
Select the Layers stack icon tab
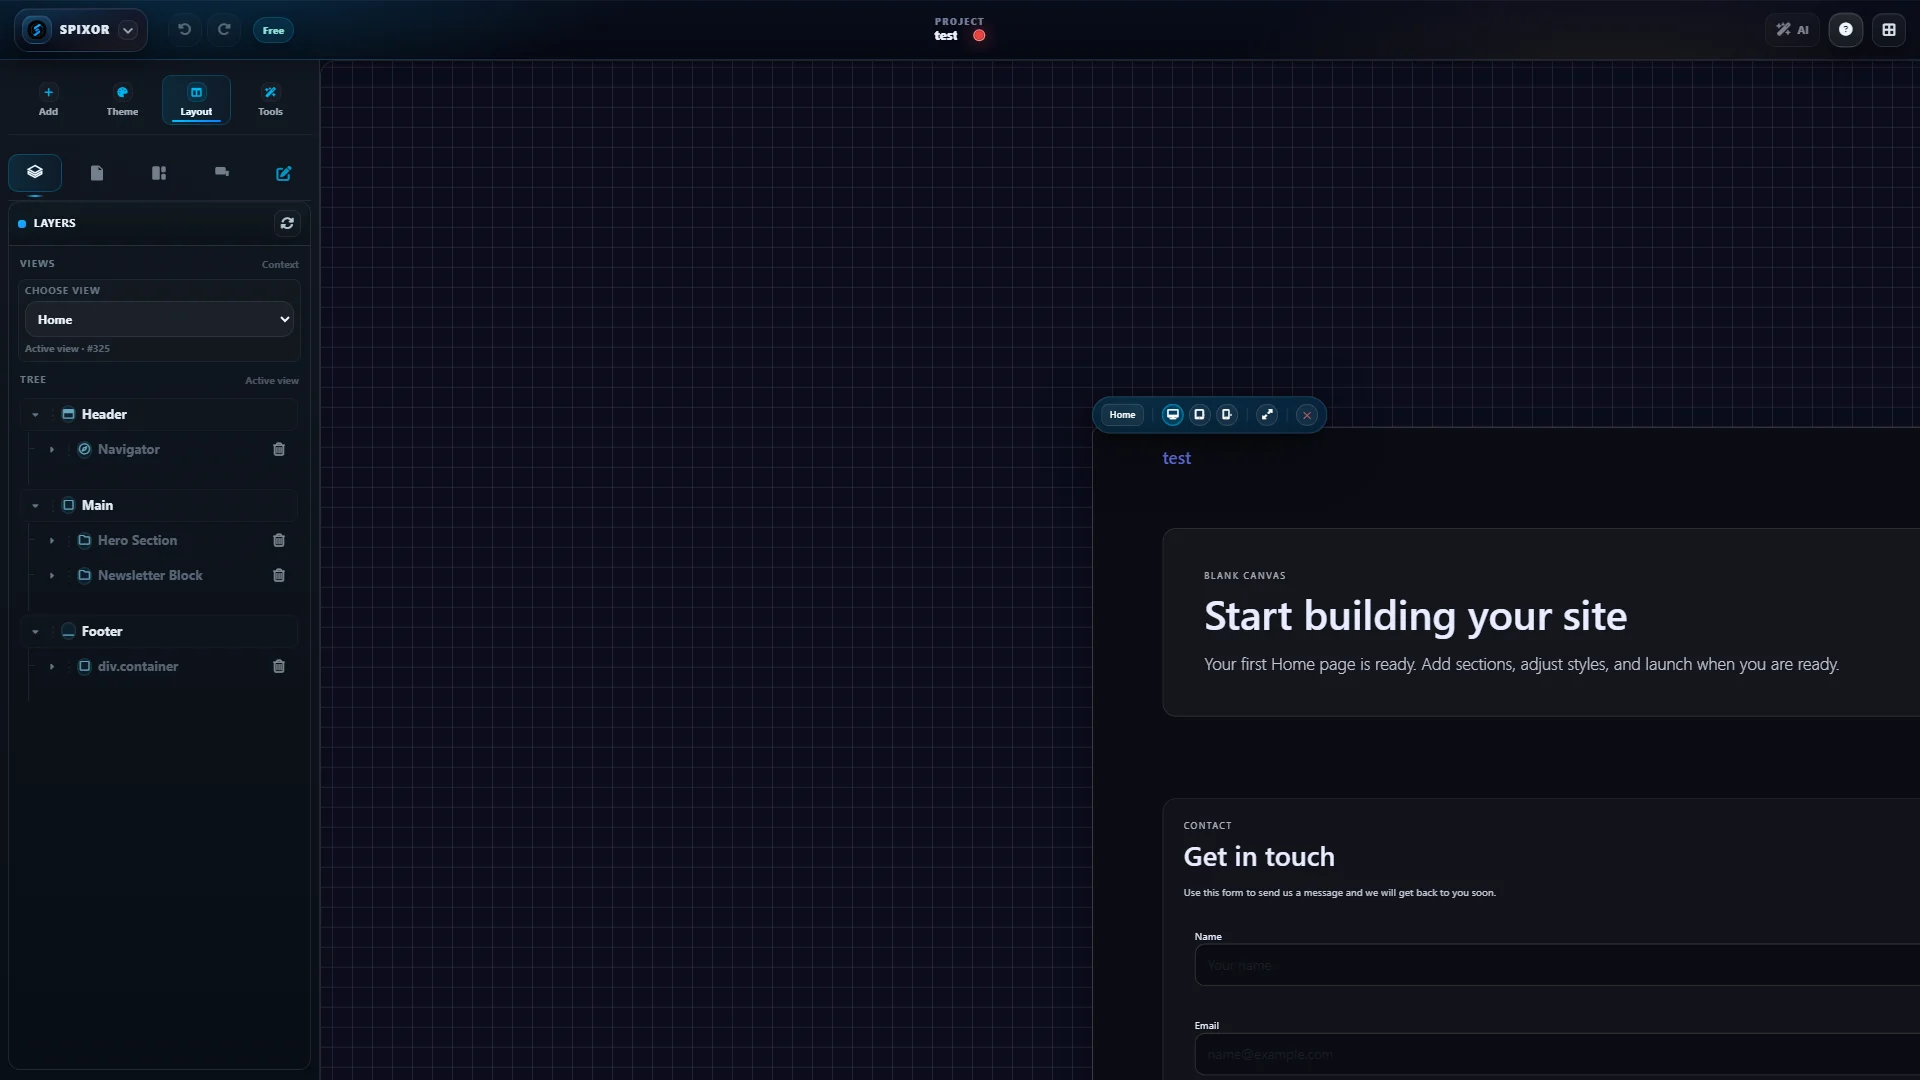35,172
